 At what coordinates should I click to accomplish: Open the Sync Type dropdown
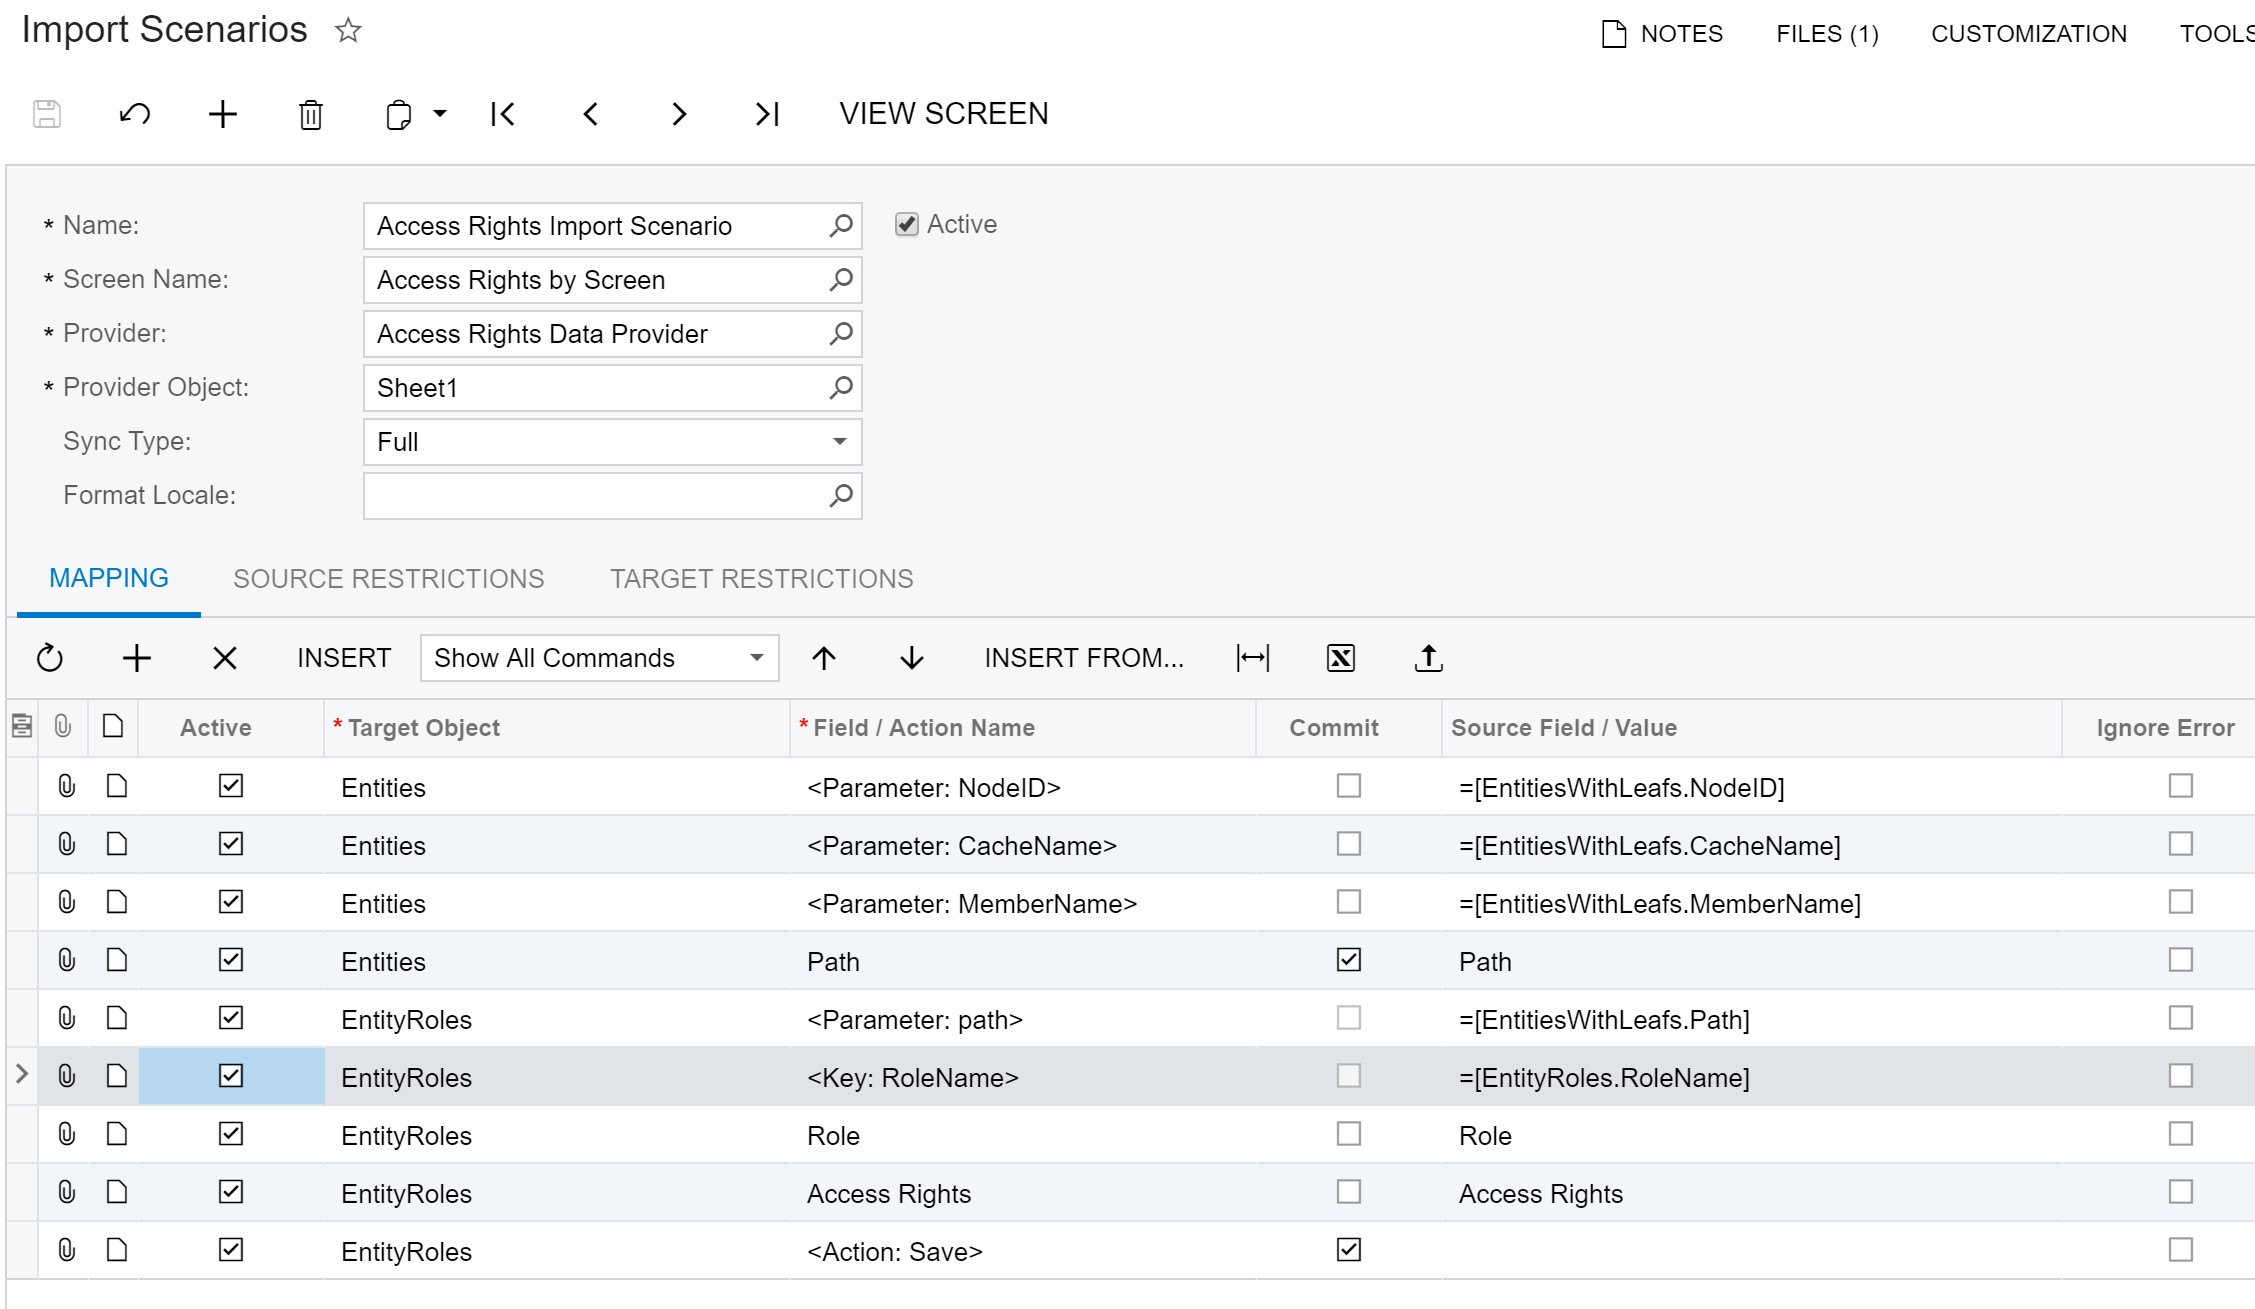point(840,441)
